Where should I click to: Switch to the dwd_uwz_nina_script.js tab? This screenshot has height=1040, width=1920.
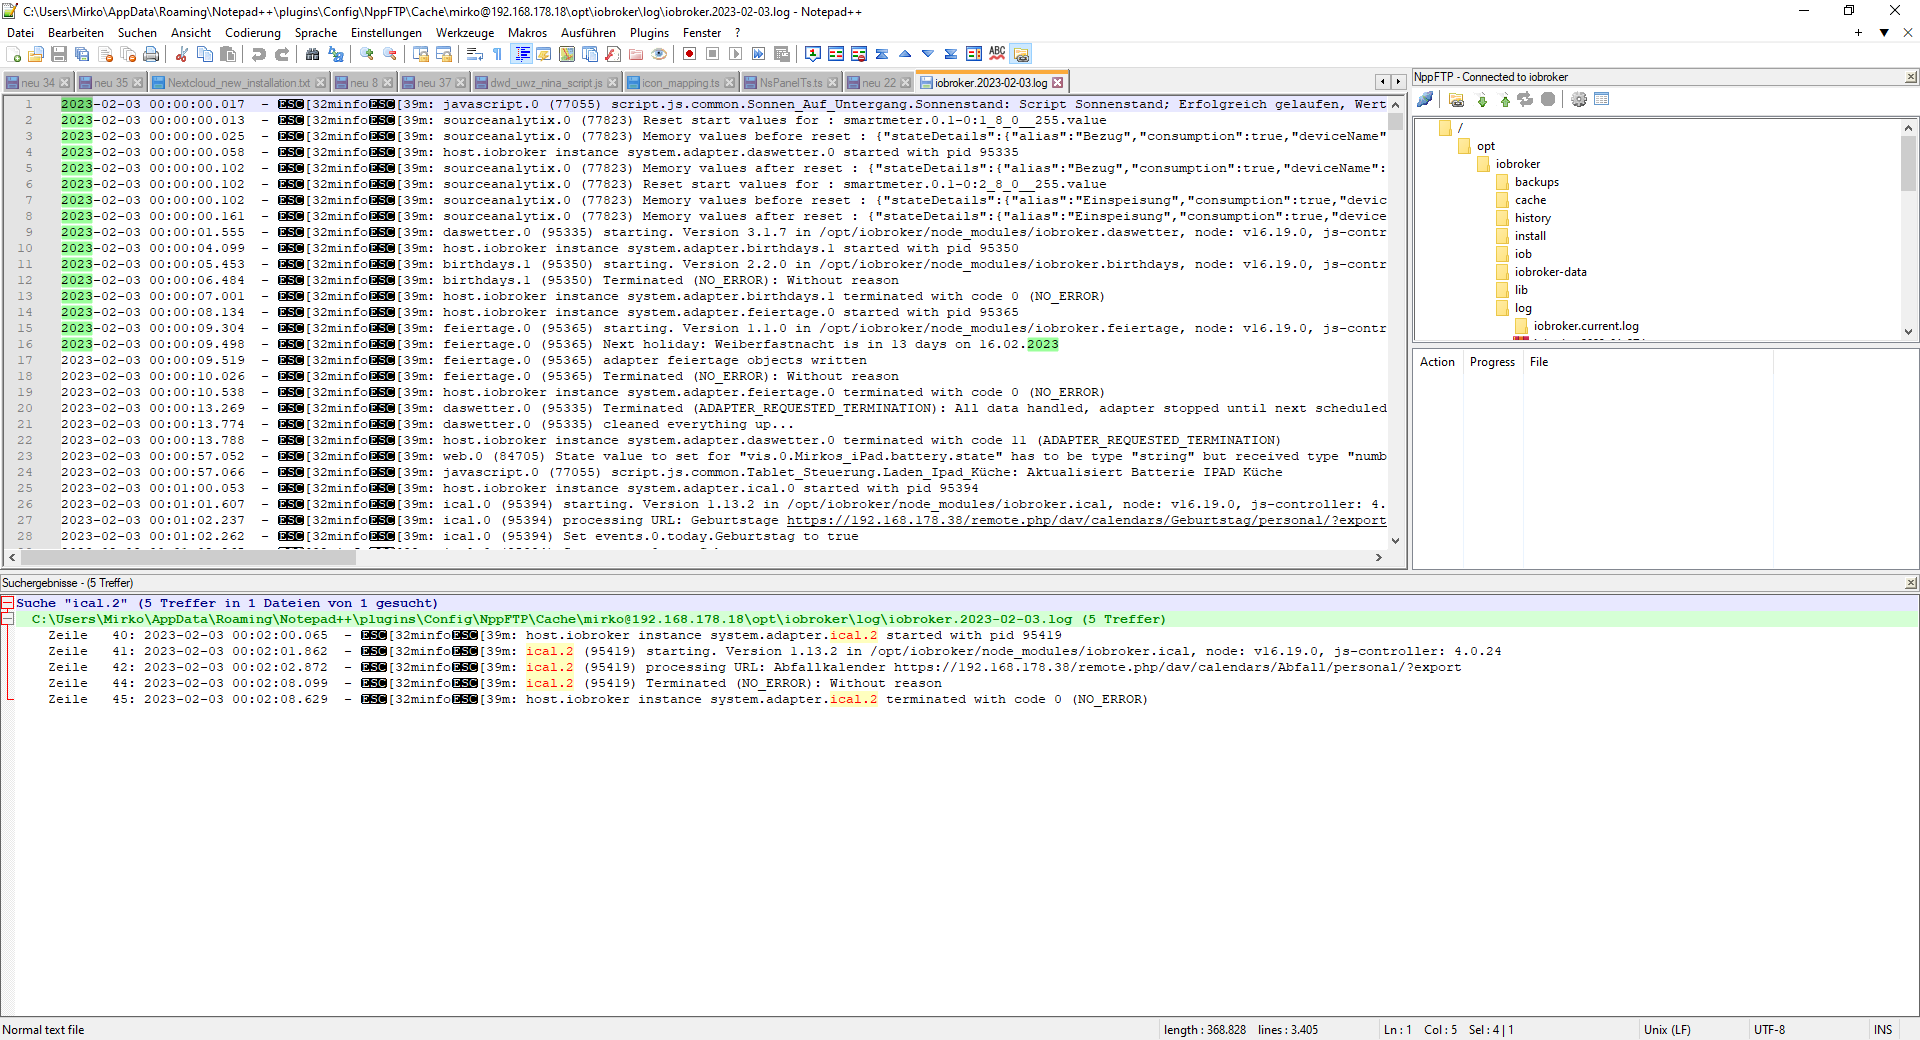(546, 83)
